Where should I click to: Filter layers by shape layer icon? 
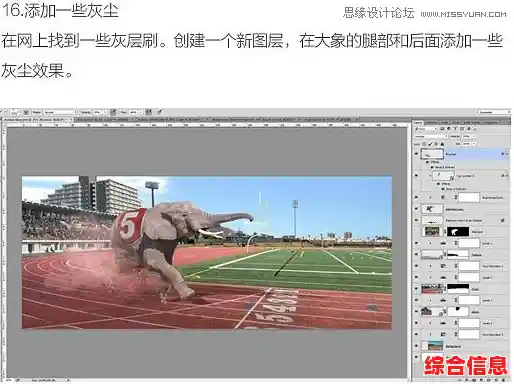click(462, 129)
